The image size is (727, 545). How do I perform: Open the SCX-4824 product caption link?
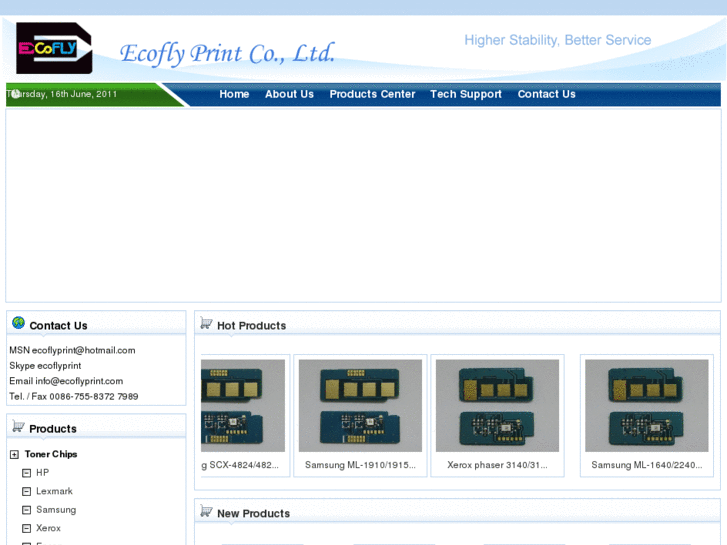pyautogui.click(x=240, y=465)
